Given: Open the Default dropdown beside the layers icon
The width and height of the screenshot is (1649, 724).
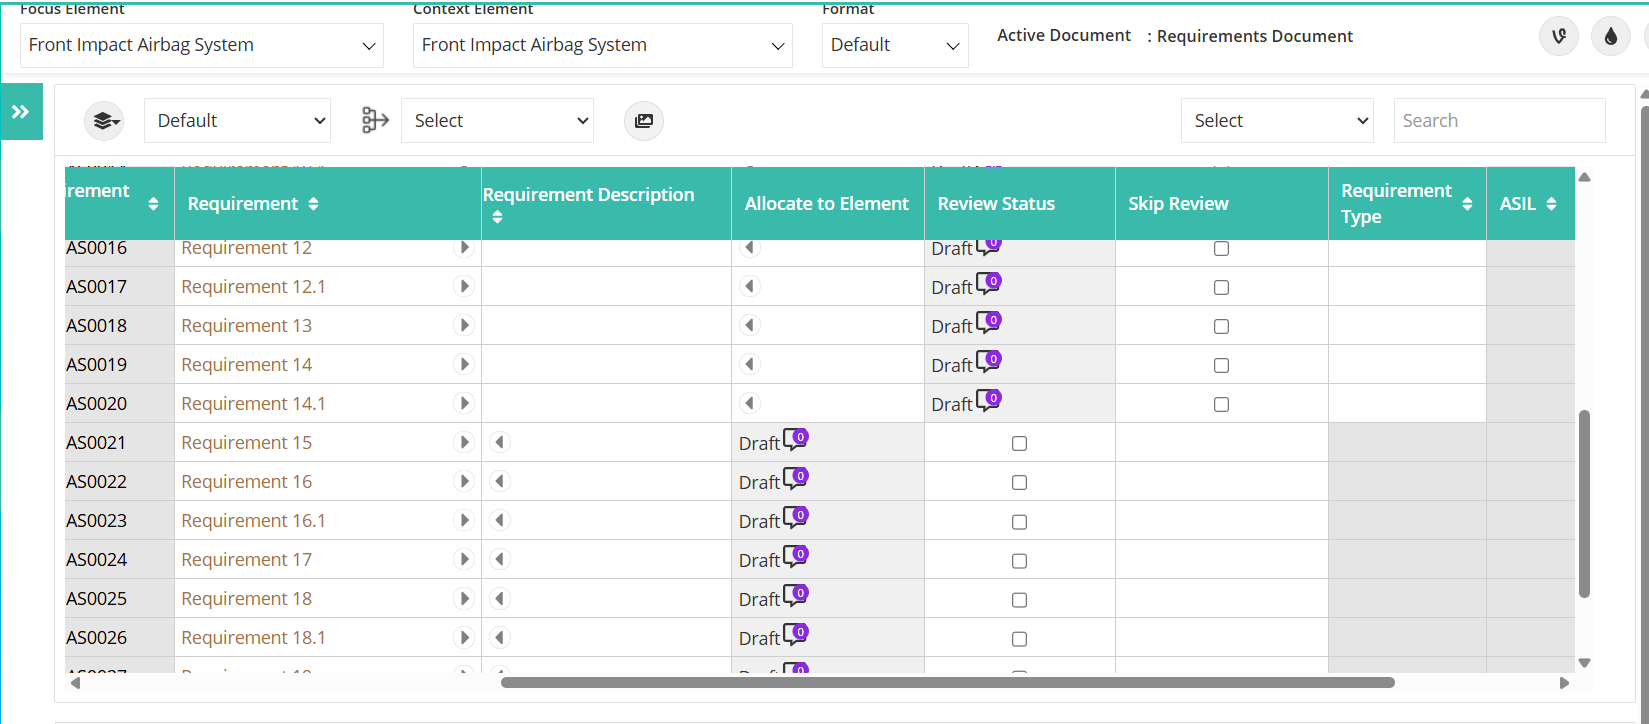Looking at the screenshot, I should click(x=238, y=121).
